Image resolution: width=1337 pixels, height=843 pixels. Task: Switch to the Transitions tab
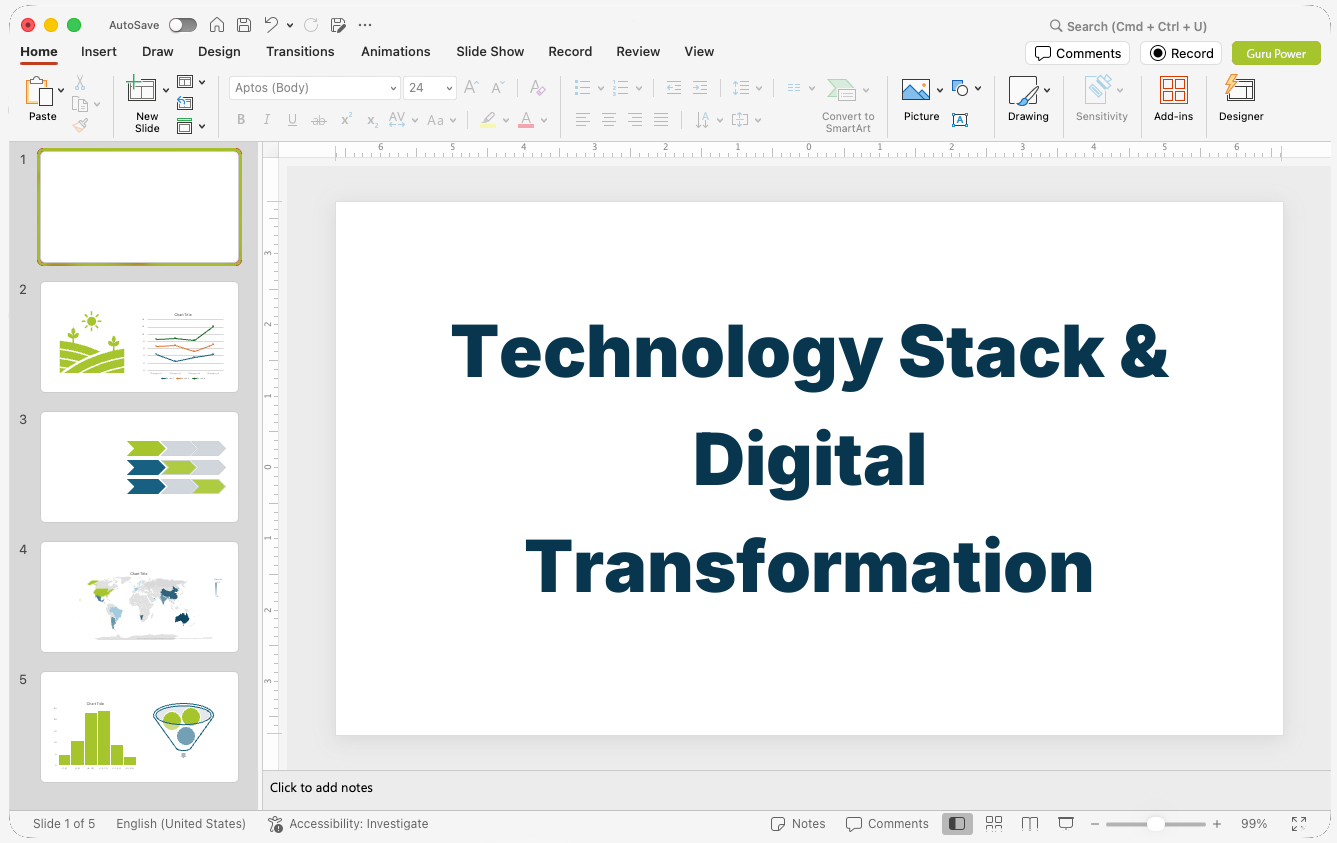[x=300, y=52]
